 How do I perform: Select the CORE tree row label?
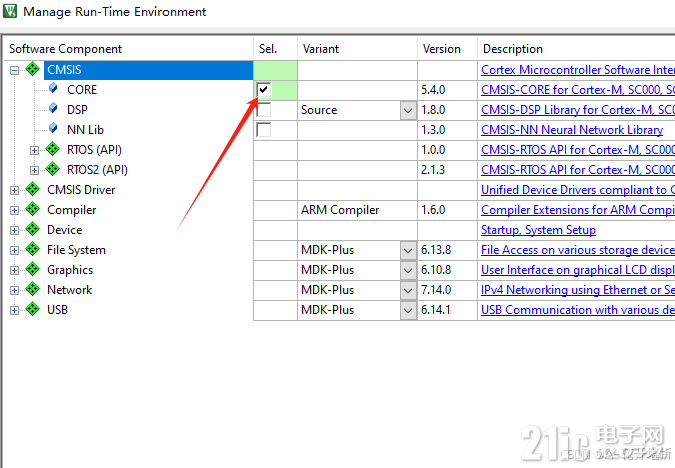[x=82, y=90]
